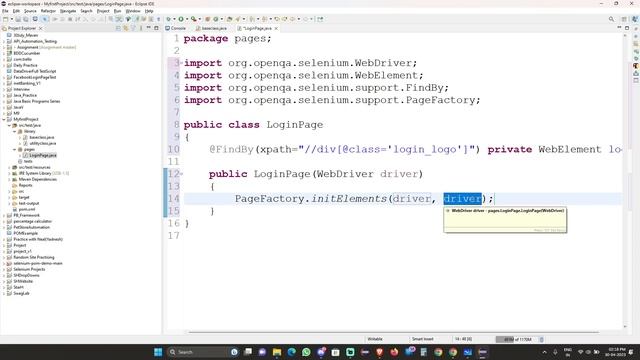Click the Save All toolbar icon
This screenshot has width=640, height=360.
[25, 19]
